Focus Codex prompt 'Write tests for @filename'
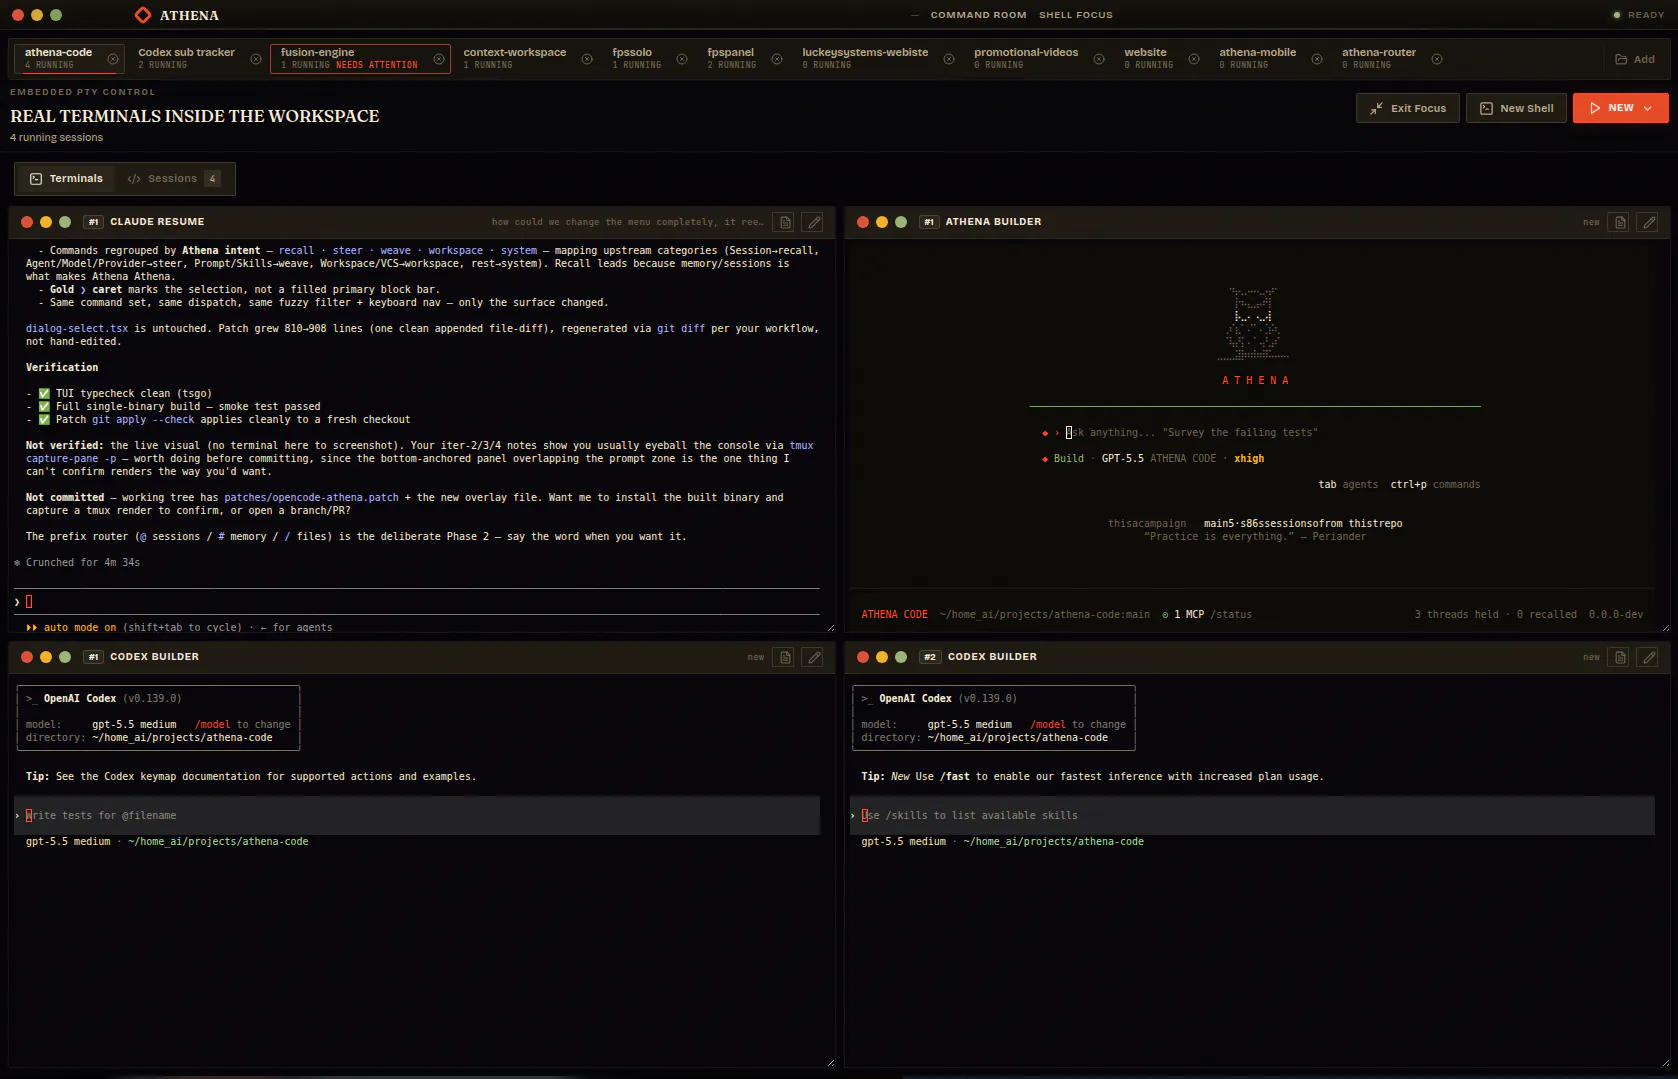1678x1079 pixels. [x=418, y=816]
